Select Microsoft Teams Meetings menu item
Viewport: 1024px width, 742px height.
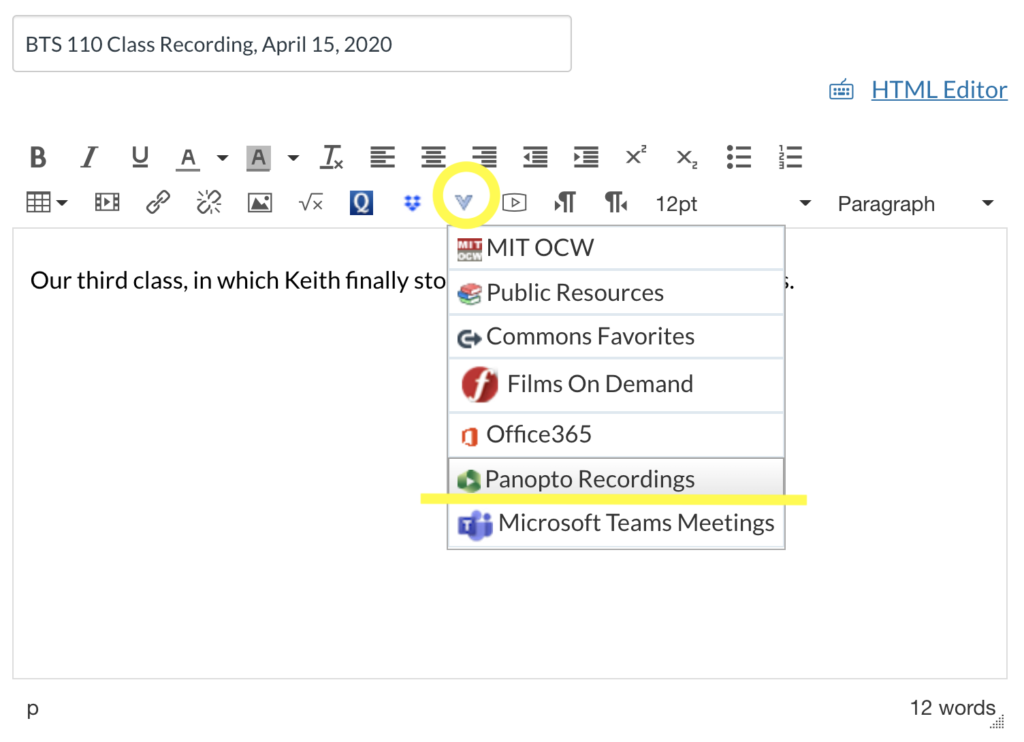click(x=616, y=524)
